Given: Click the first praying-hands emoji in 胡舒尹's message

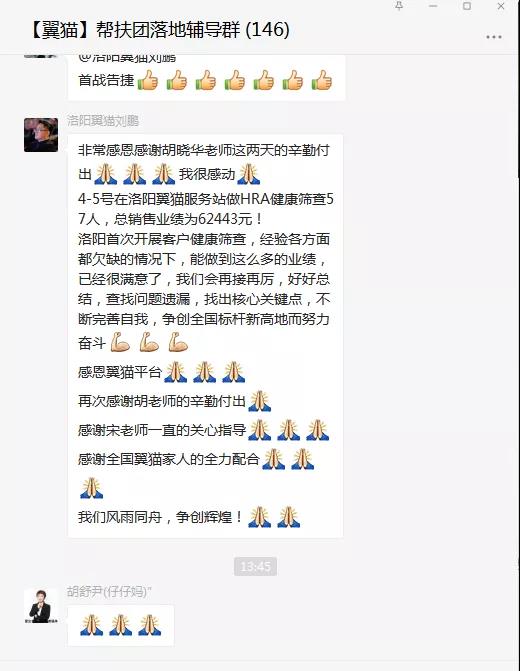Looking at the screenshot, I should [92, 625].
